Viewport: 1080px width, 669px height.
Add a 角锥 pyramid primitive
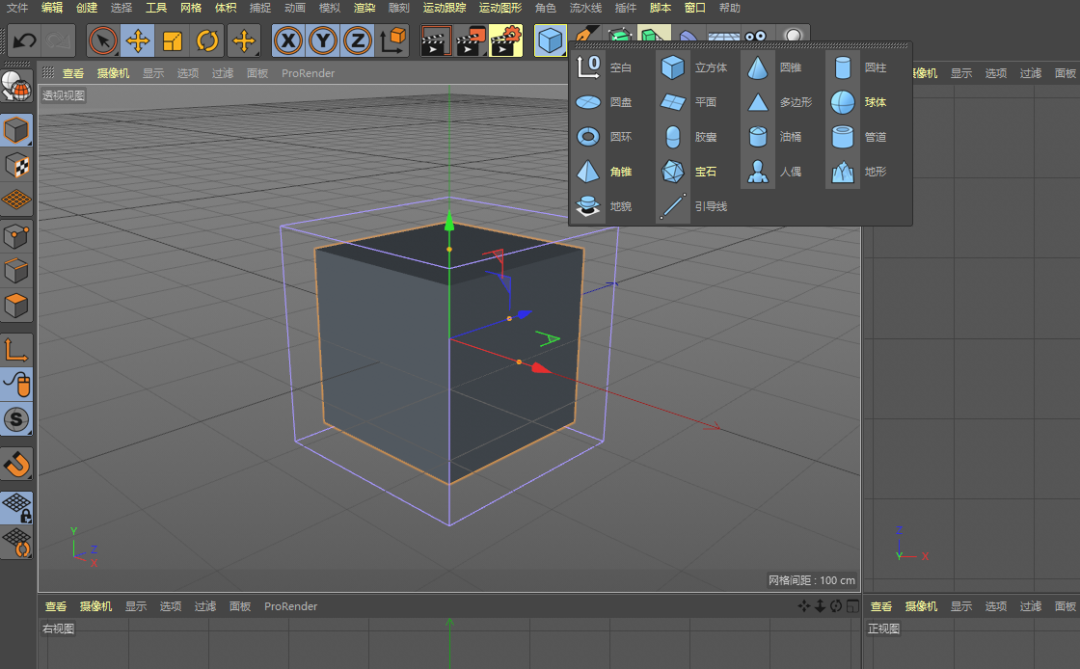click(x=603, y=172)
